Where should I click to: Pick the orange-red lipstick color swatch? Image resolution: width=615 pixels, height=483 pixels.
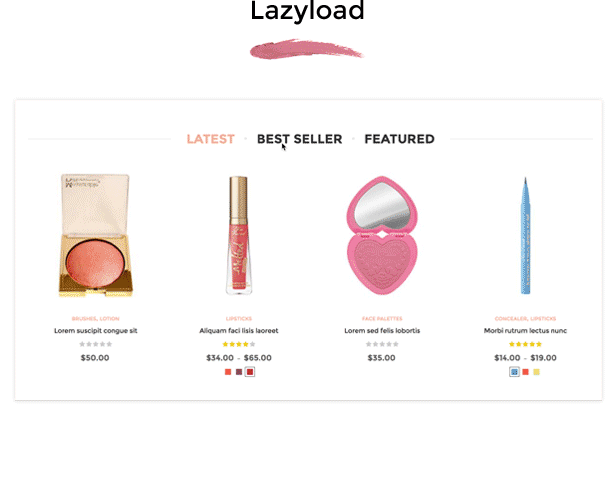coord(228,372)
